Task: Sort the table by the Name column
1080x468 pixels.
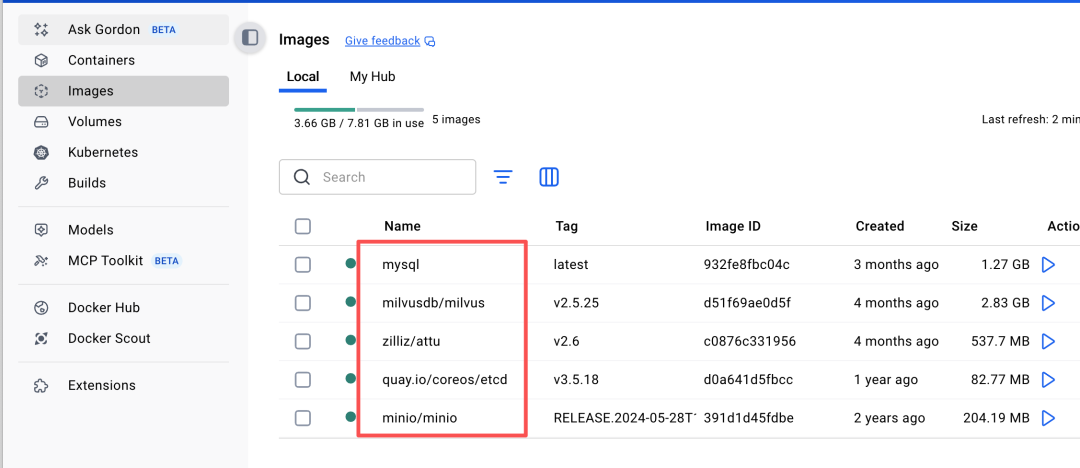Action: pos(402,226)
